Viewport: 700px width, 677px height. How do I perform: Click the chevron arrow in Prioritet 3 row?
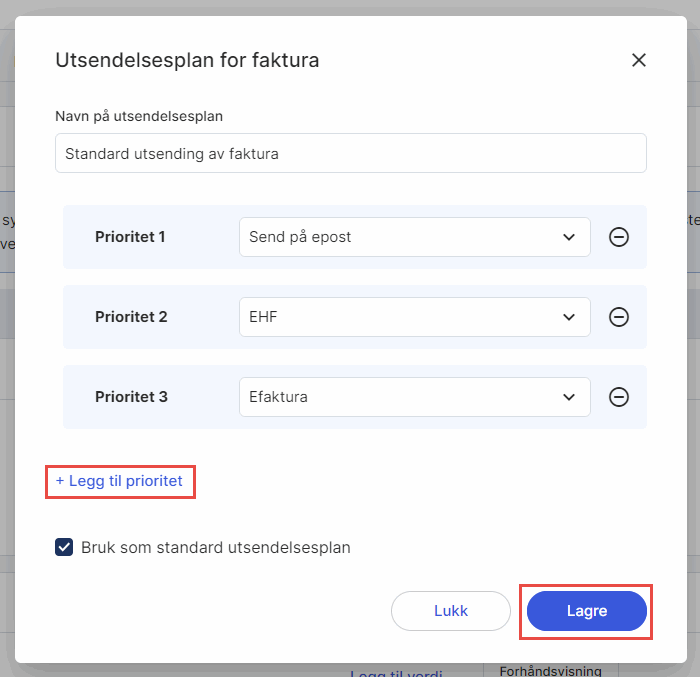click(569, 397)
